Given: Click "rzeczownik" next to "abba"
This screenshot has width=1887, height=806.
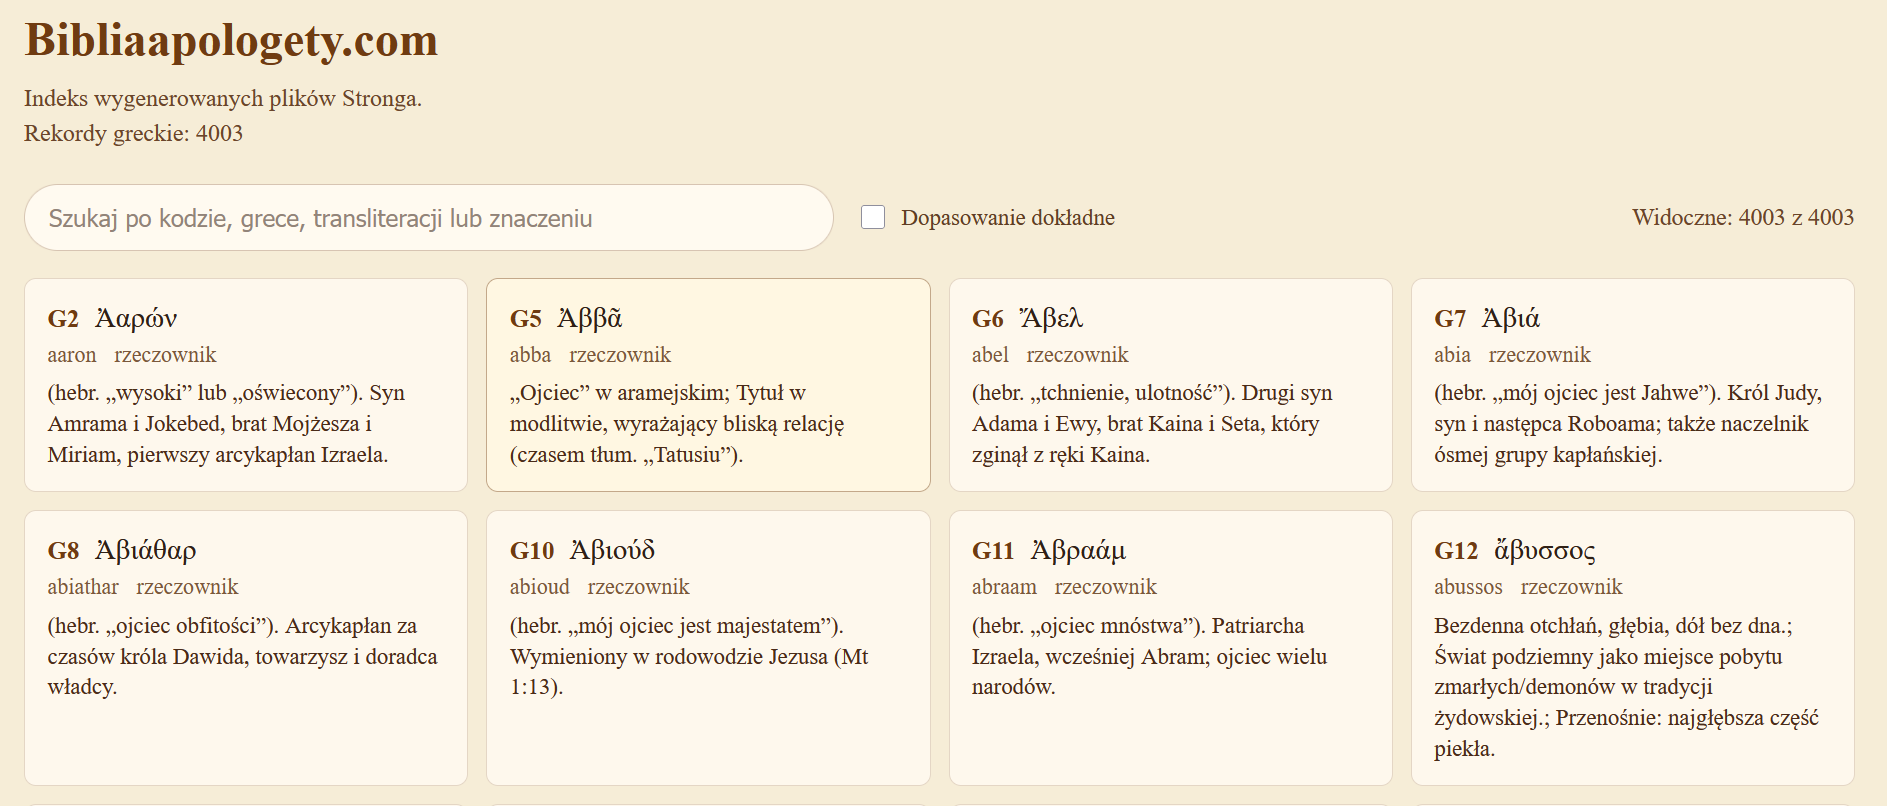Looking at the screenshot, I should (x=620, y=355).
